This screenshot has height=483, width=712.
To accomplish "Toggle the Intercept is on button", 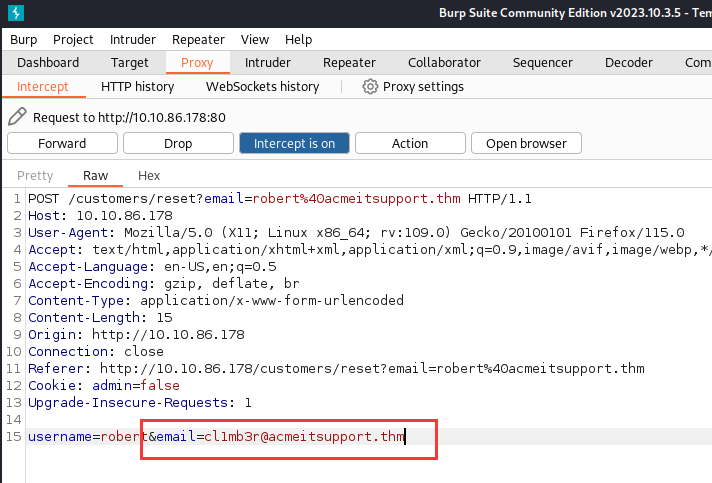I will pos(294,143).
